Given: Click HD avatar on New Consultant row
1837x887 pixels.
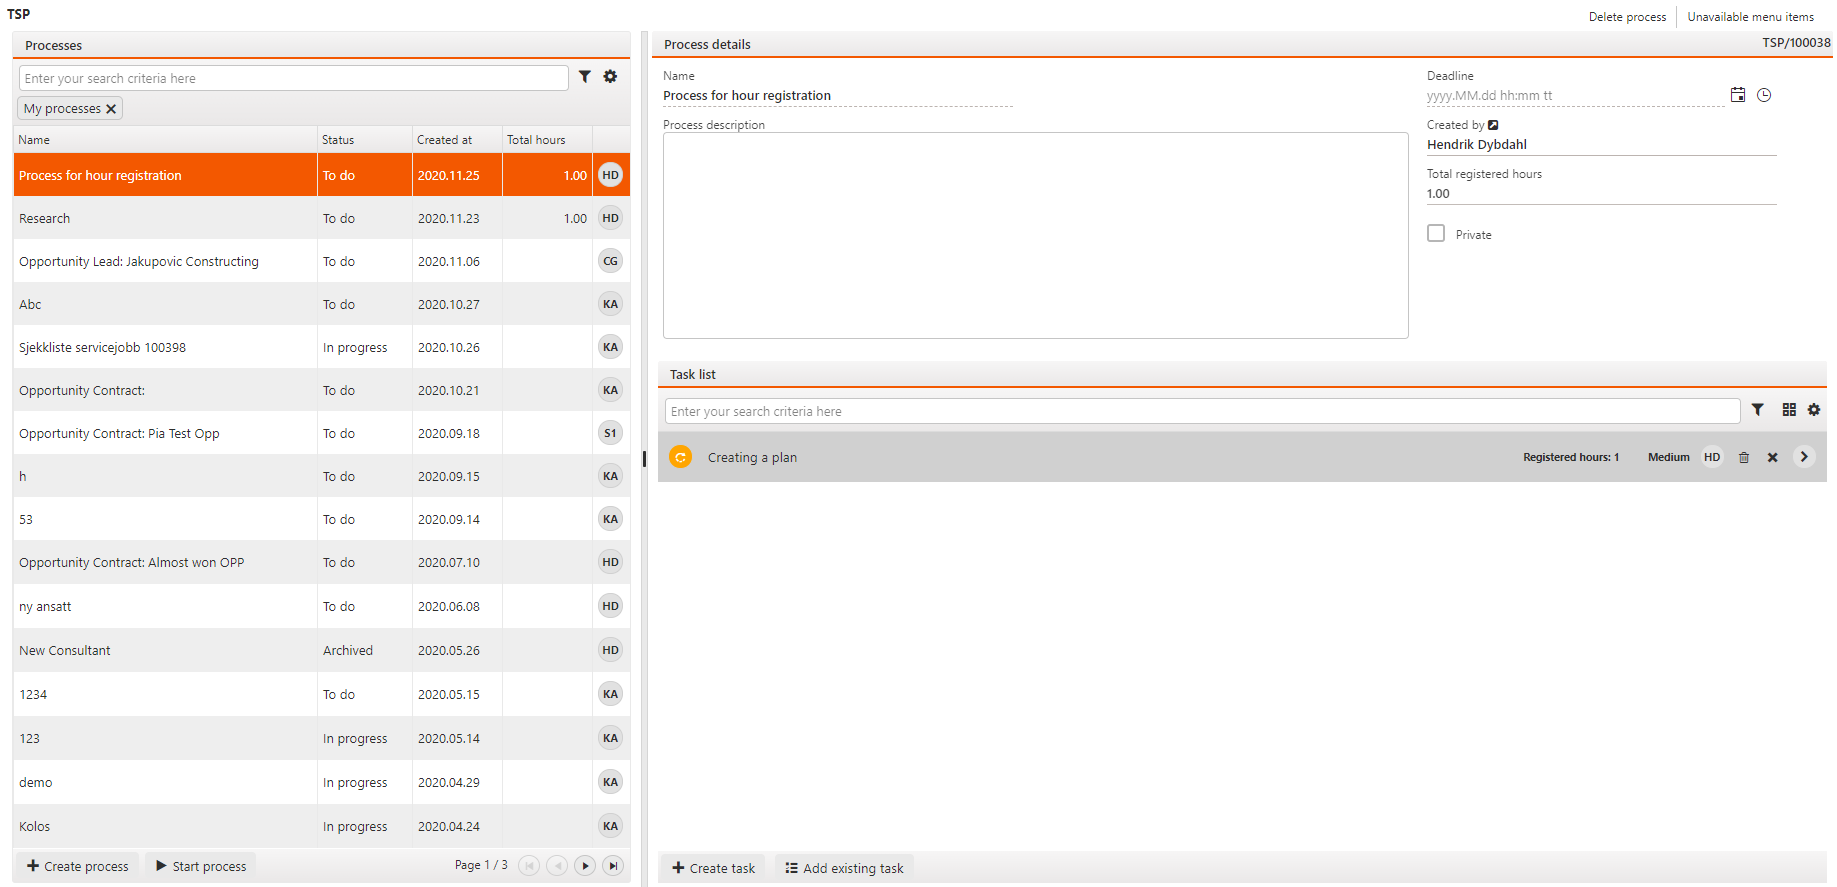Looking at the screenshot, I should click(610, 650).
